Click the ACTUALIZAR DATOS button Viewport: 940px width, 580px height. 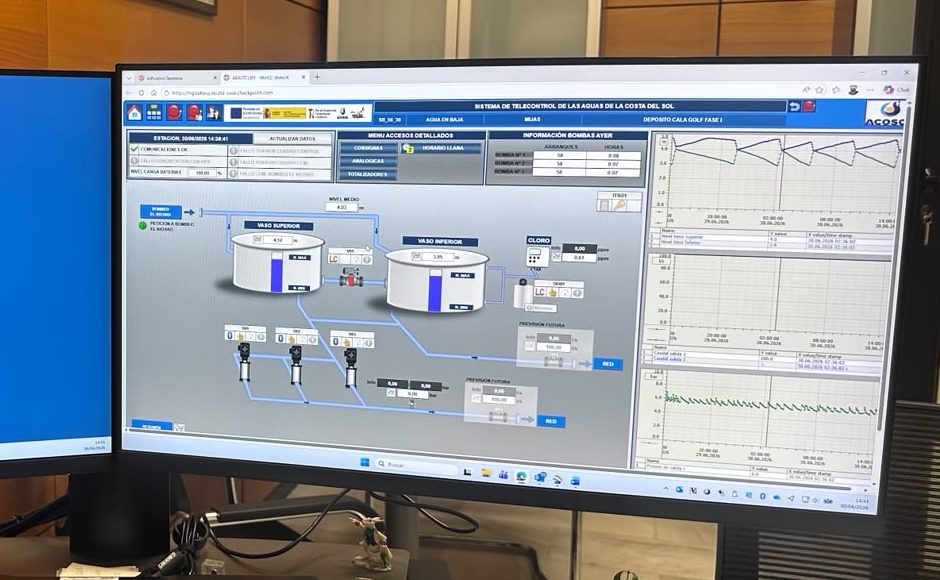point(293,139)
